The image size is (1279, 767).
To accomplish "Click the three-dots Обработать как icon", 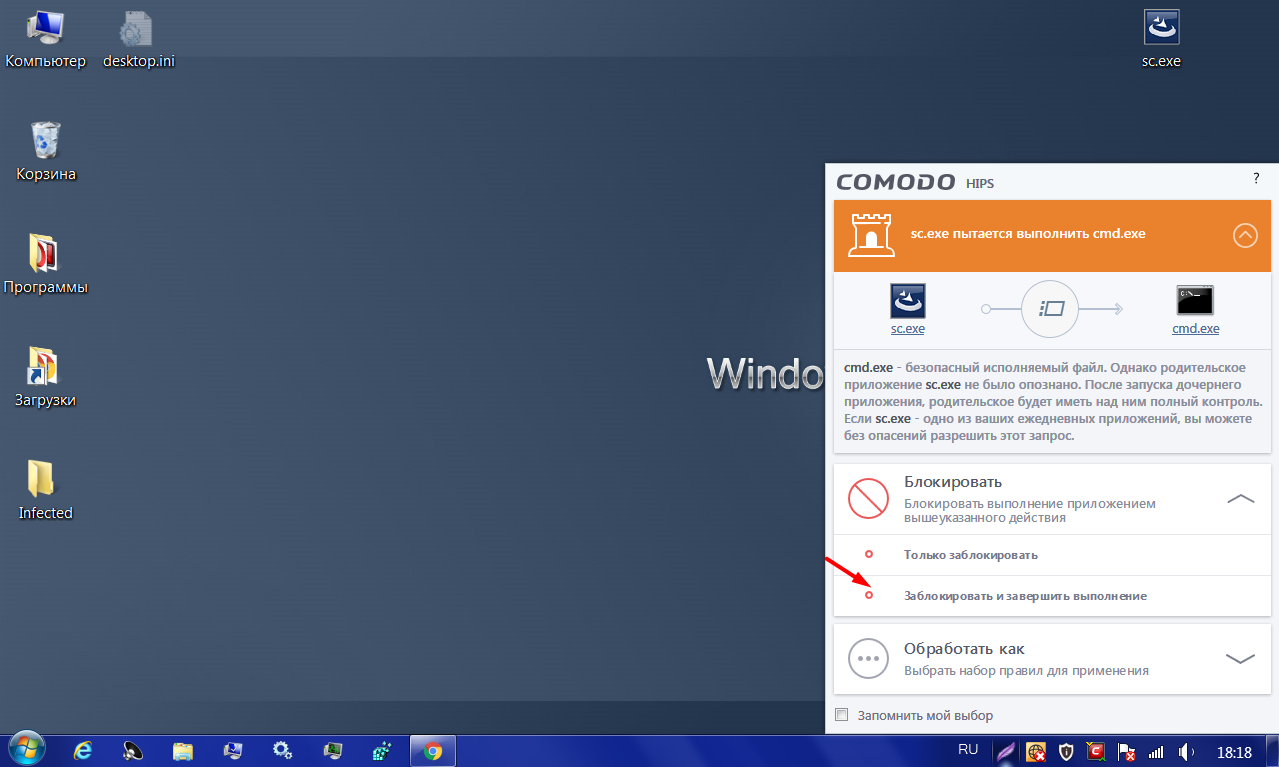I will point(868,658).
